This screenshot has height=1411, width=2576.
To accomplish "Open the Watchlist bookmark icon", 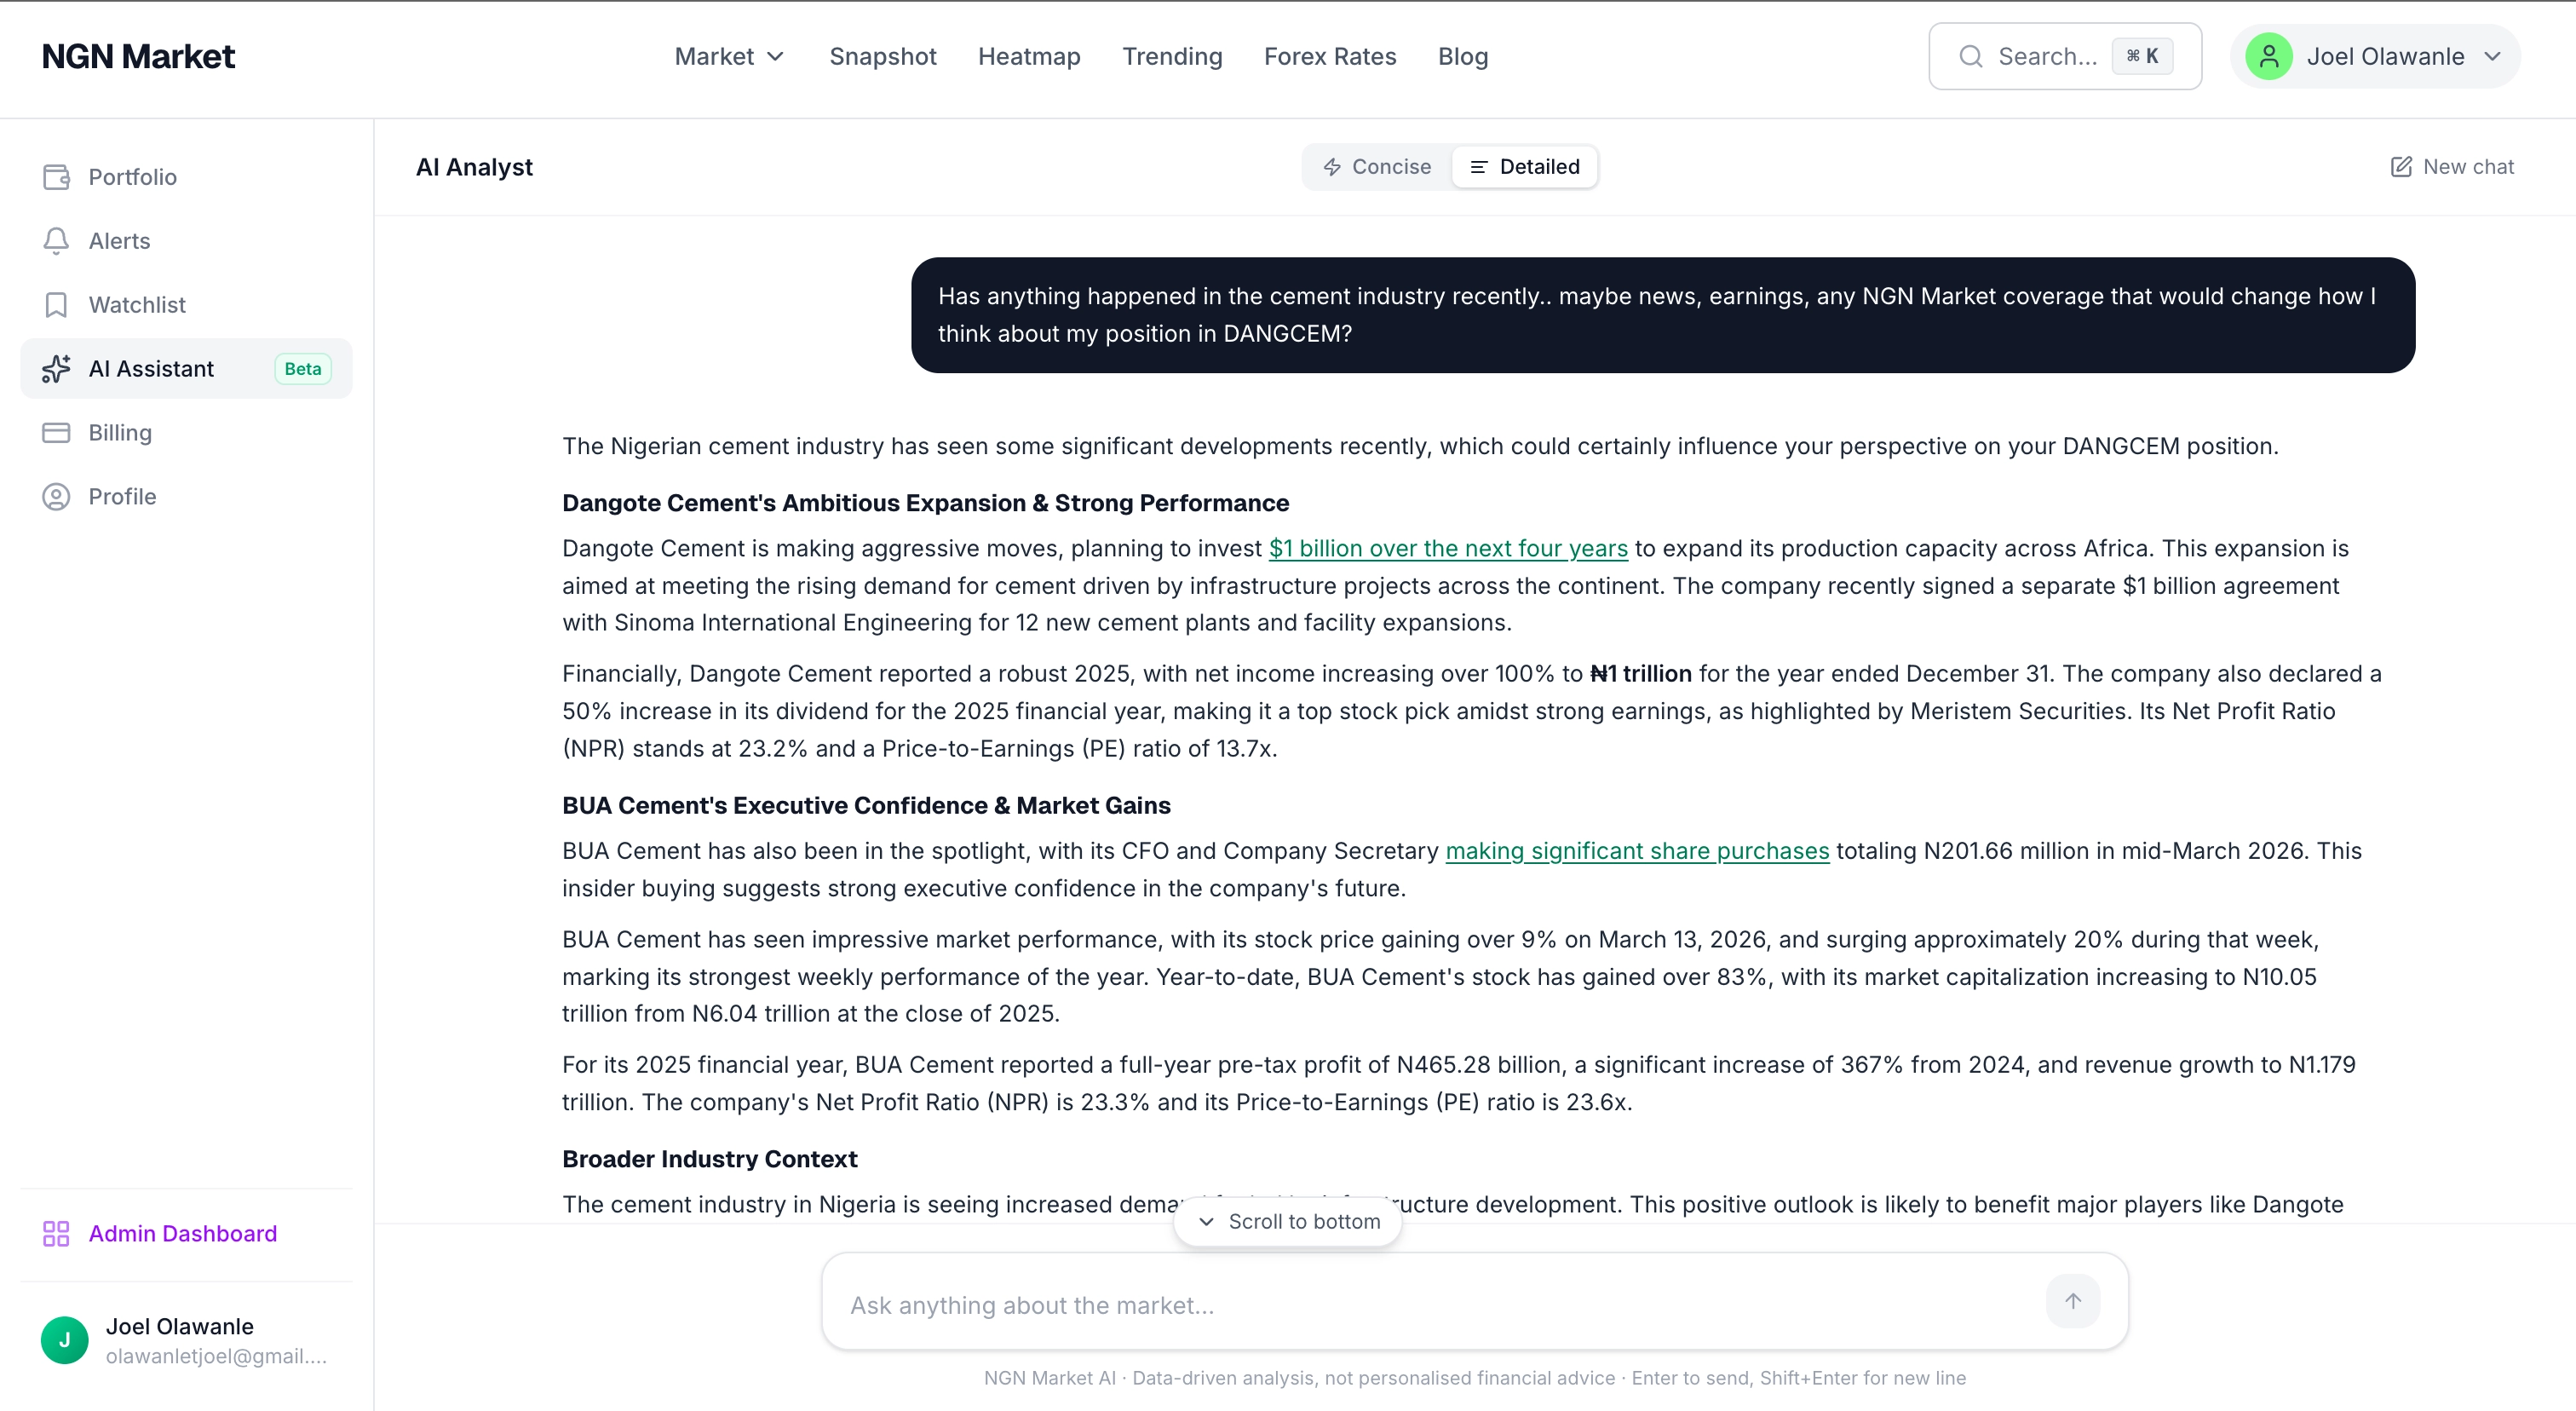I will (56, 304).
